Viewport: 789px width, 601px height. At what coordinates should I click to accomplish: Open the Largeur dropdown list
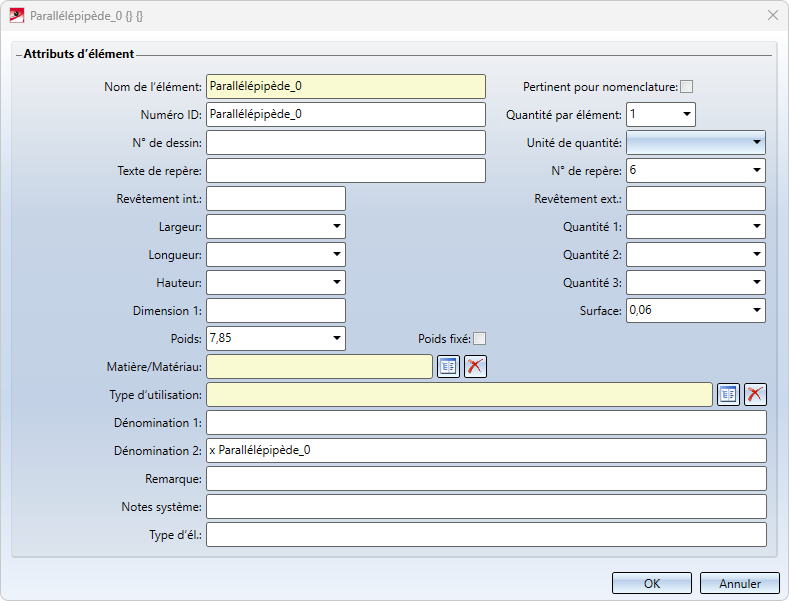tap(336, 227)
